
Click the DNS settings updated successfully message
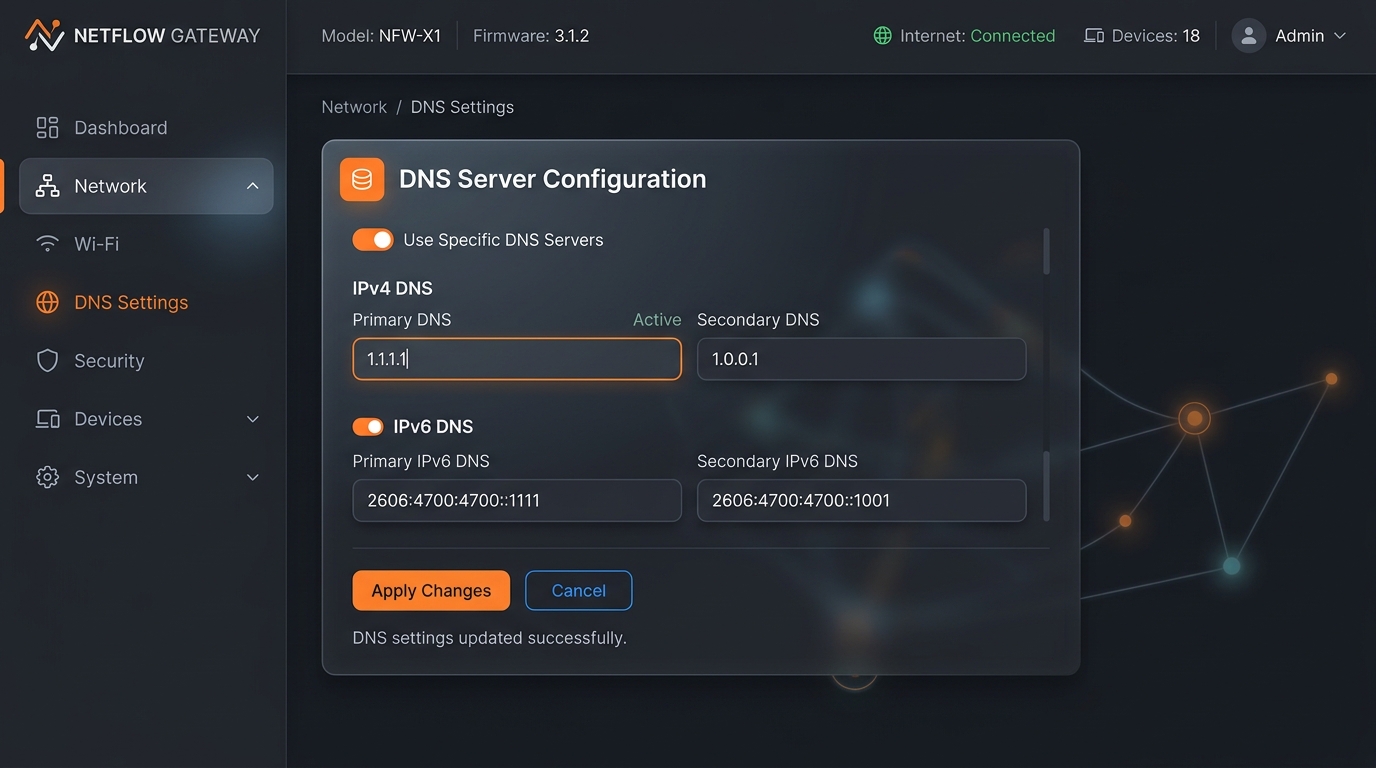pos(490,638)
